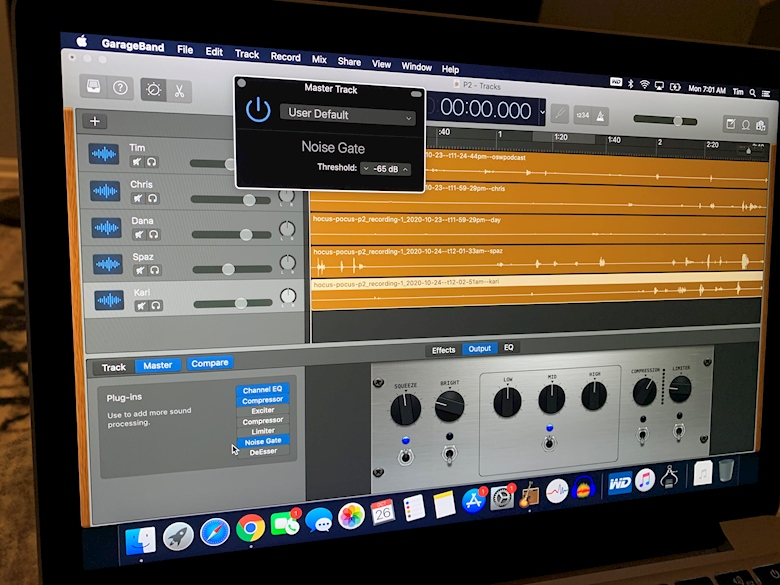
Task: Open the Note Pad icon
Action: tap(730, 124)
